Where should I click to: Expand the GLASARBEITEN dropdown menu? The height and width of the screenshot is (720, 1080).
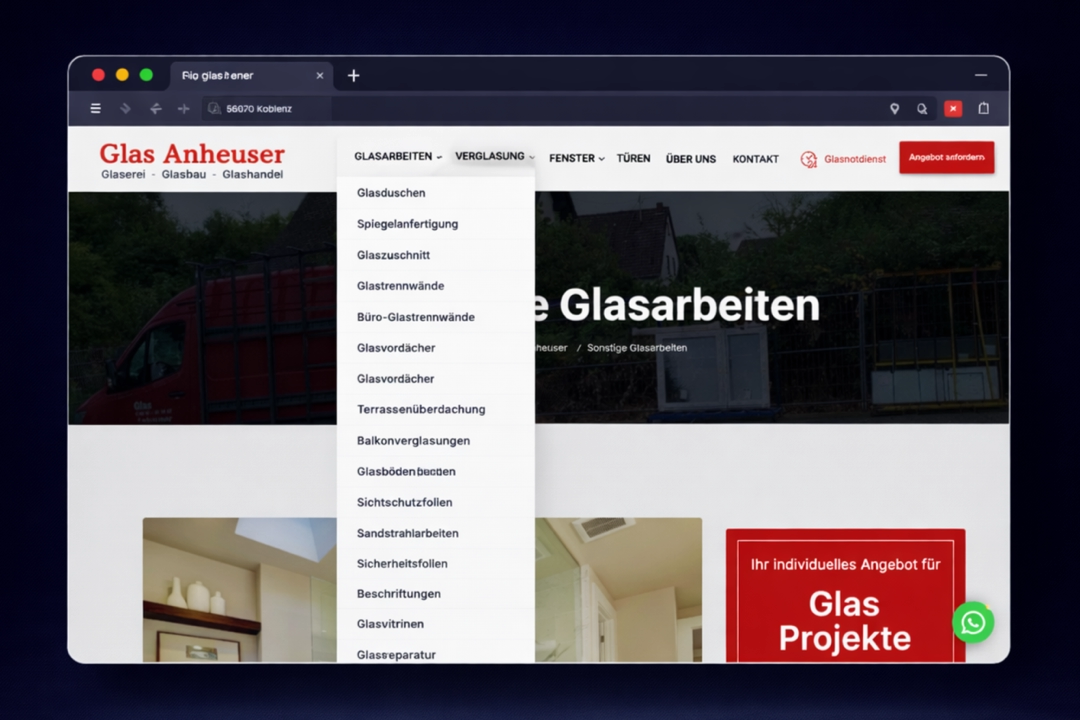[392, 157]
